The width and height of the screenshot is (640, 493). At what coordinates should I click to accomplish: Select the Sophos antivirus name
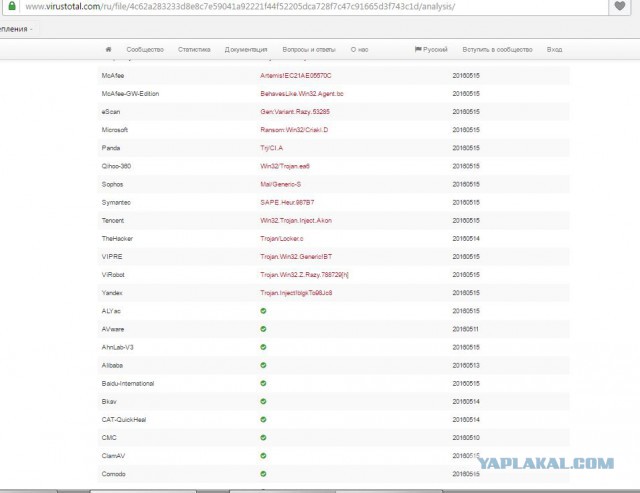pyautogui.click(x=112, y=184)
